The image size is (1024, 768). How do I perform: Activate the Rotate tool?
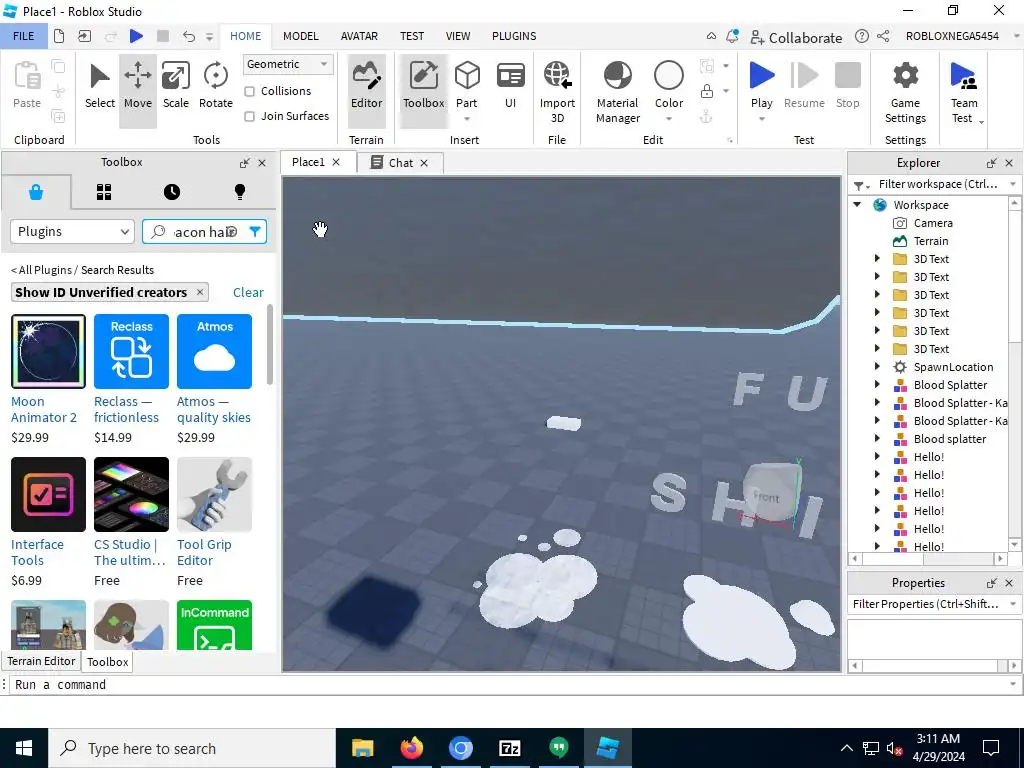click(x=216, y=86)
